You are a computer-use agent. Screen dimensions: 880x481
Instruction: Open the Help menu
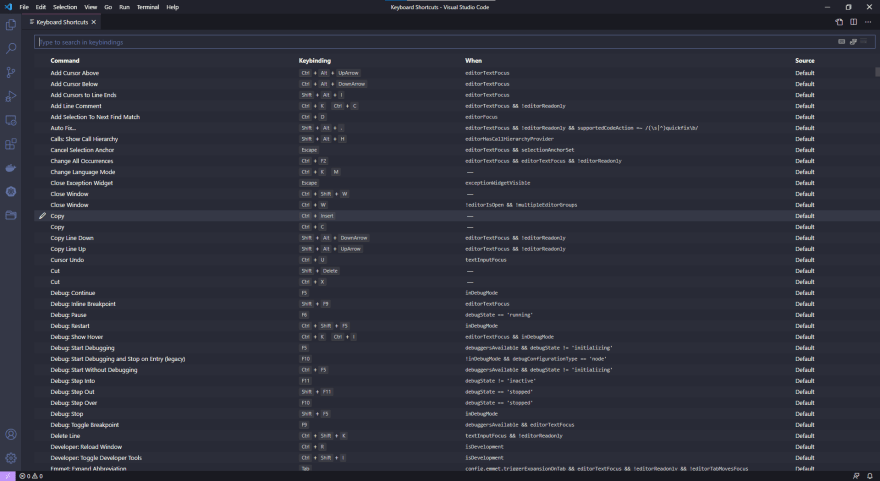(173, 7)
